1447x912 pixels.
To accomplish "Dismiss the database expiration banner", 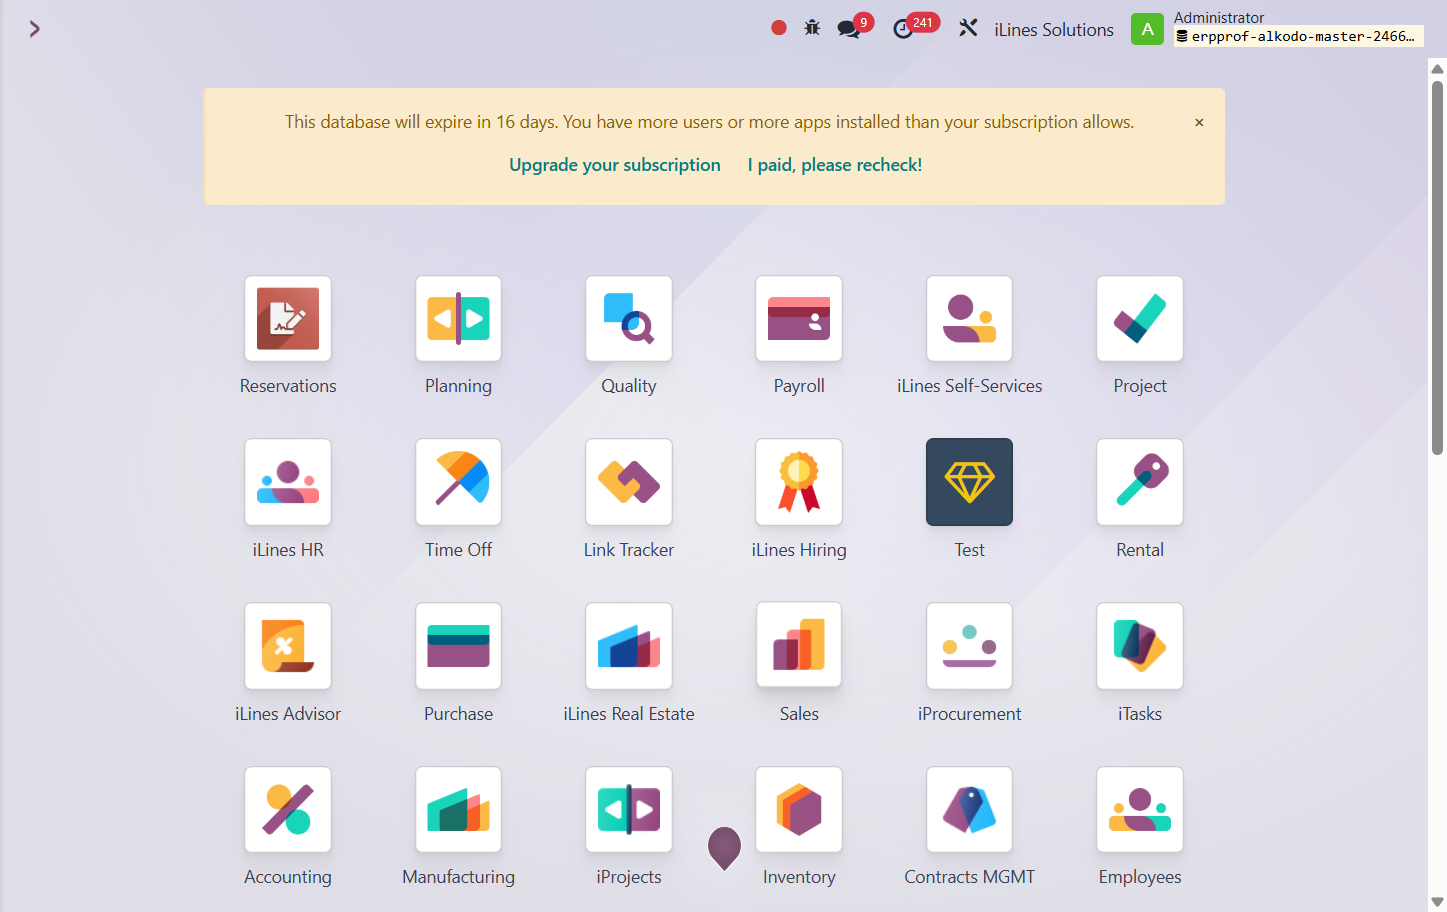I will coord(1199,122).
